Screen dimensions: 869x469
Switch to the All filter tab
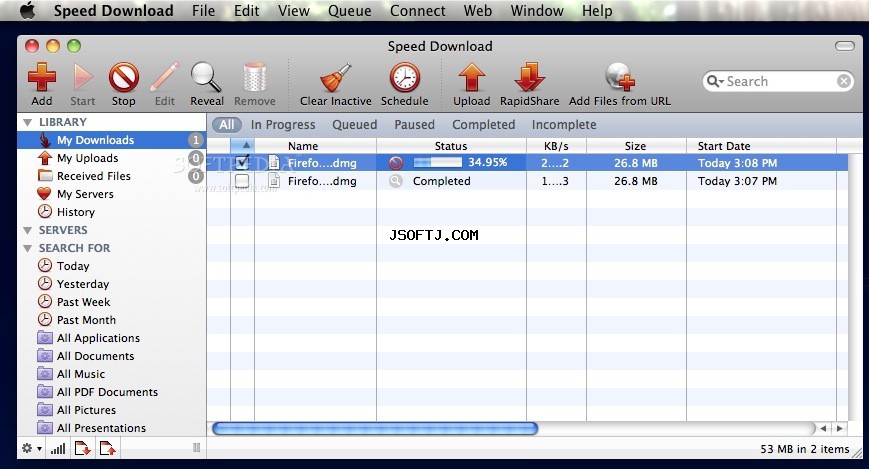(226, 125)
